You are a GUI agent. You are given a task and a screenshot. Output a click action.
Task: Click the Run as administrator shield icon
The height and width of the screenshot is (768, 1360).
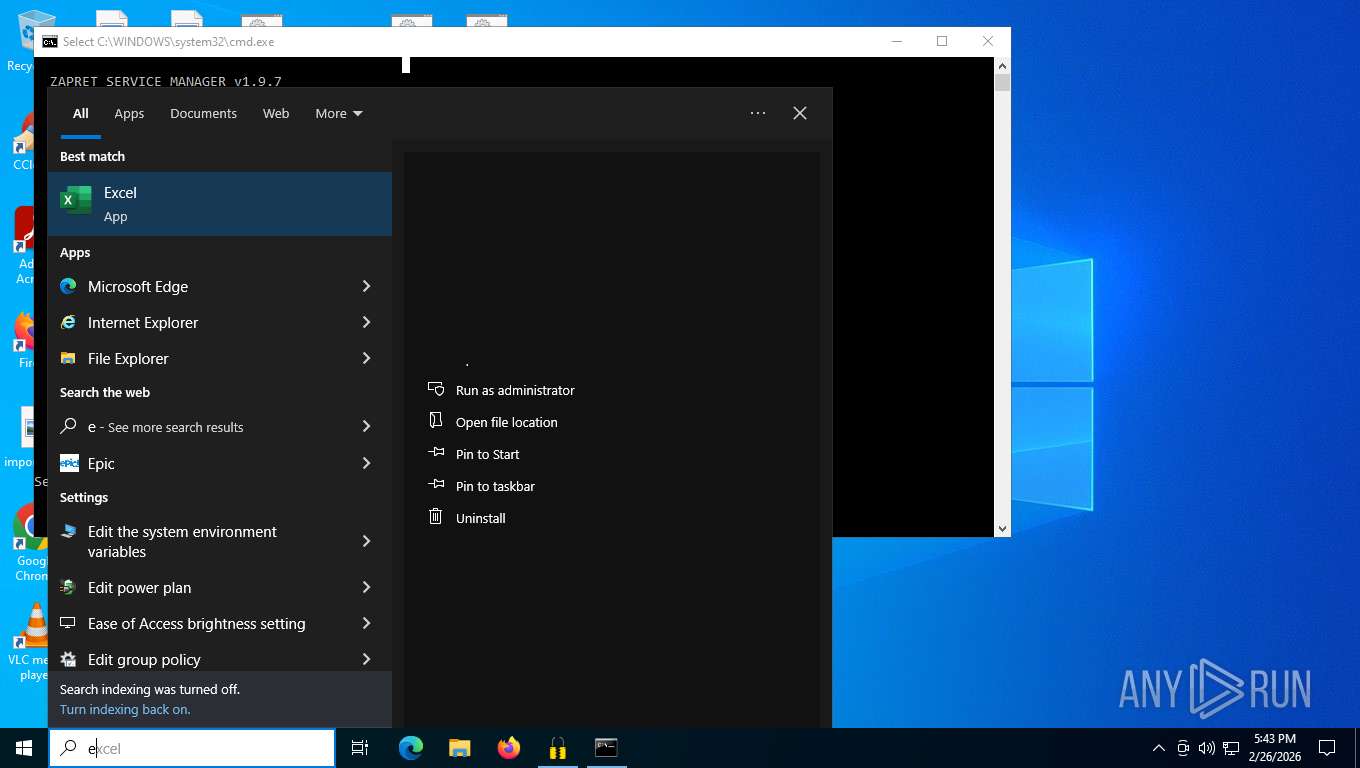(435, 389)
